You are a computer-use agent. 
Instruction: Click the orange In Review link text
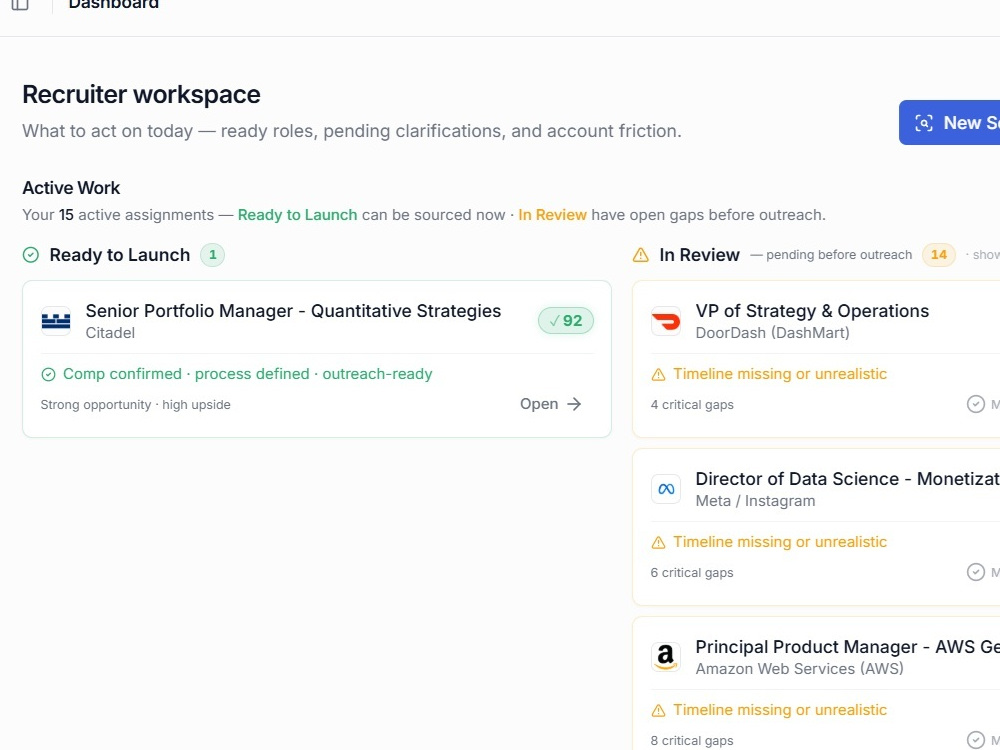[x=552, y=215]
